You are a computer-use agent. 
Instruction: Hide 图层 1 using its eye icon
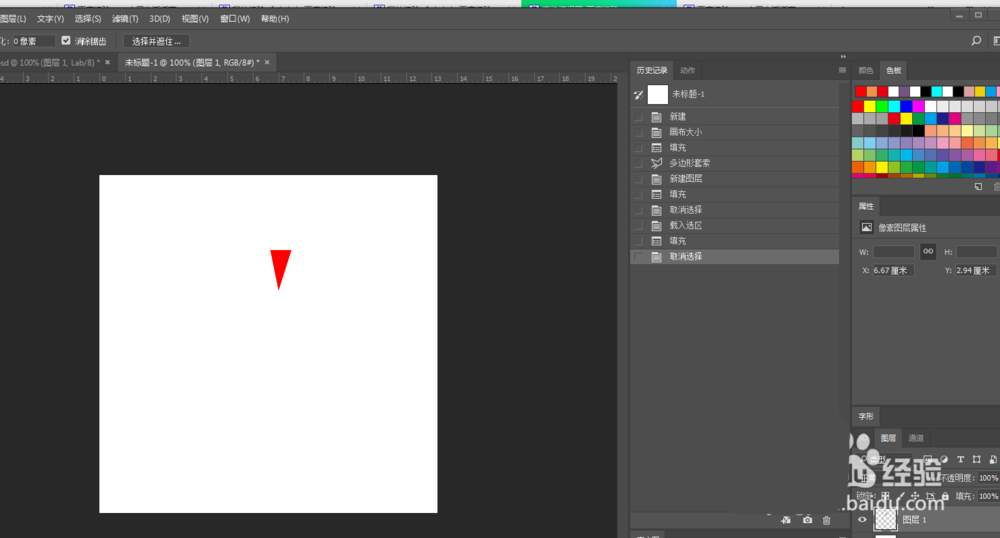863,520
